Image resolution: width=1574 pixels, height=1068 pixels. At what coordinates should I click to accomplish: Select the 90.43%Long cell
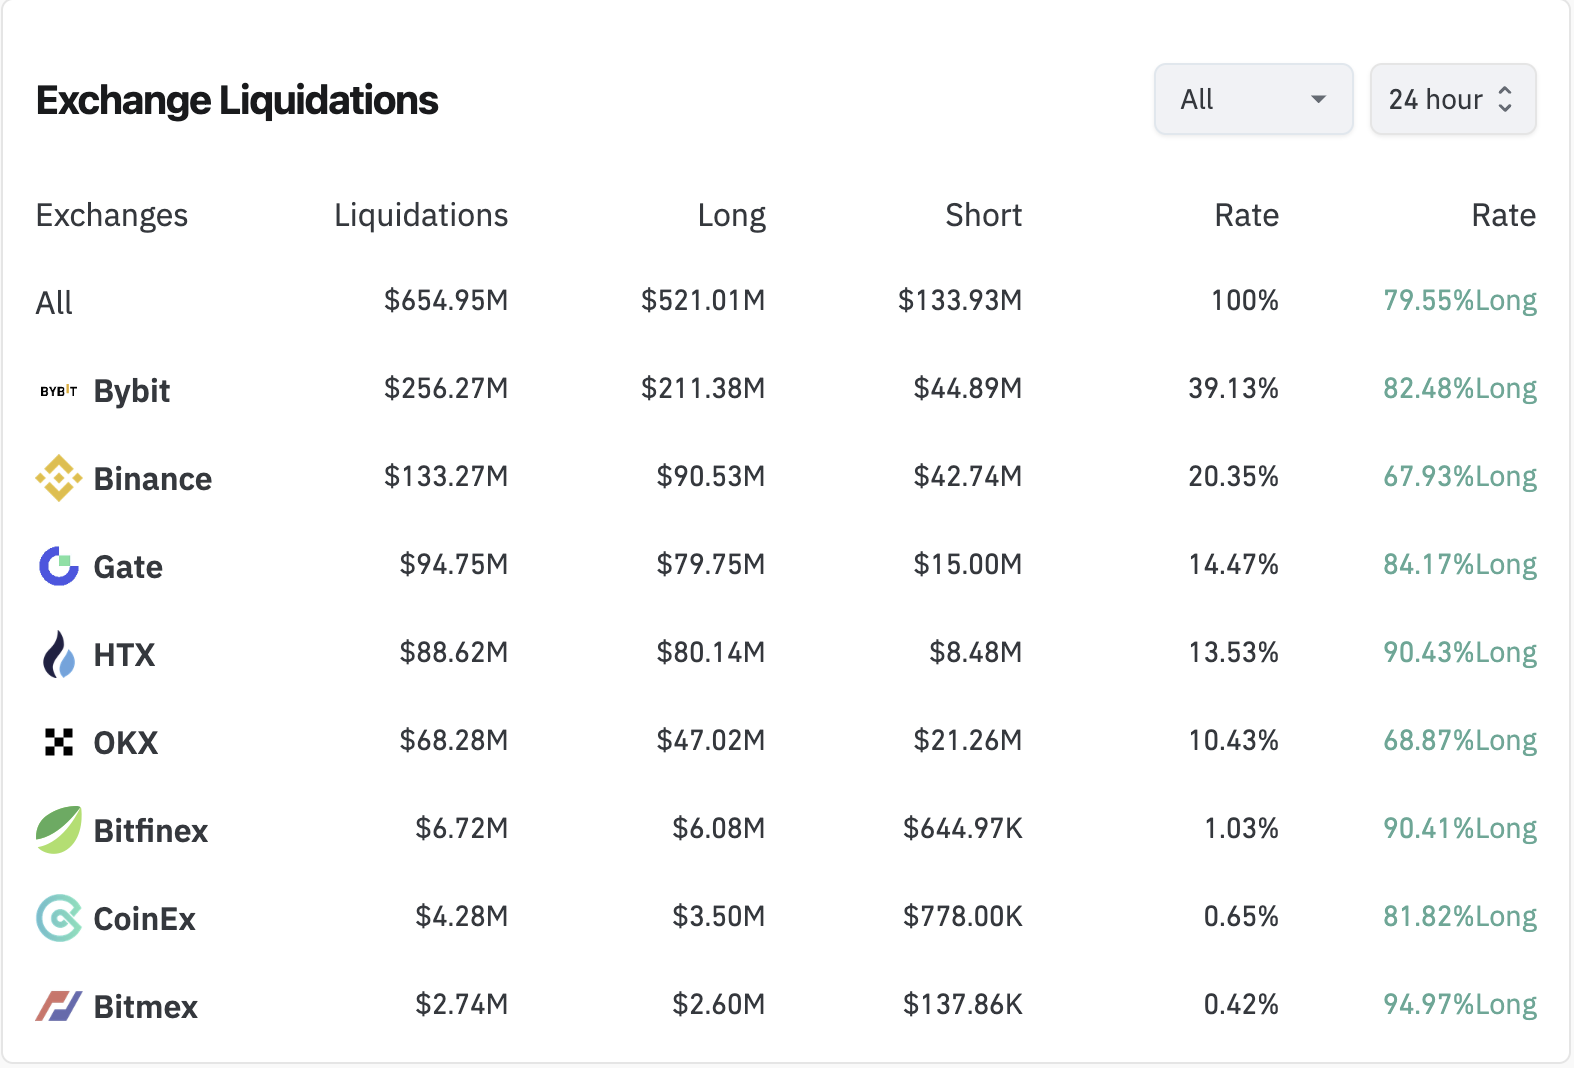1460,652
